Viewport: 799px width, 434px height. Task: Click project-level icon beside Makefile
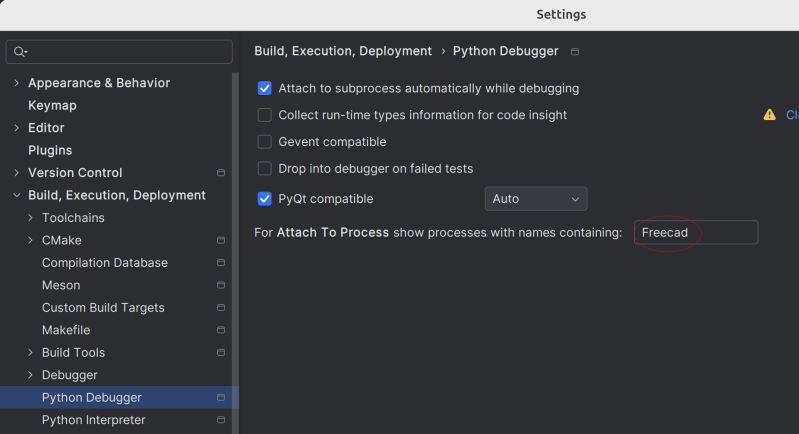click(221, 331)
